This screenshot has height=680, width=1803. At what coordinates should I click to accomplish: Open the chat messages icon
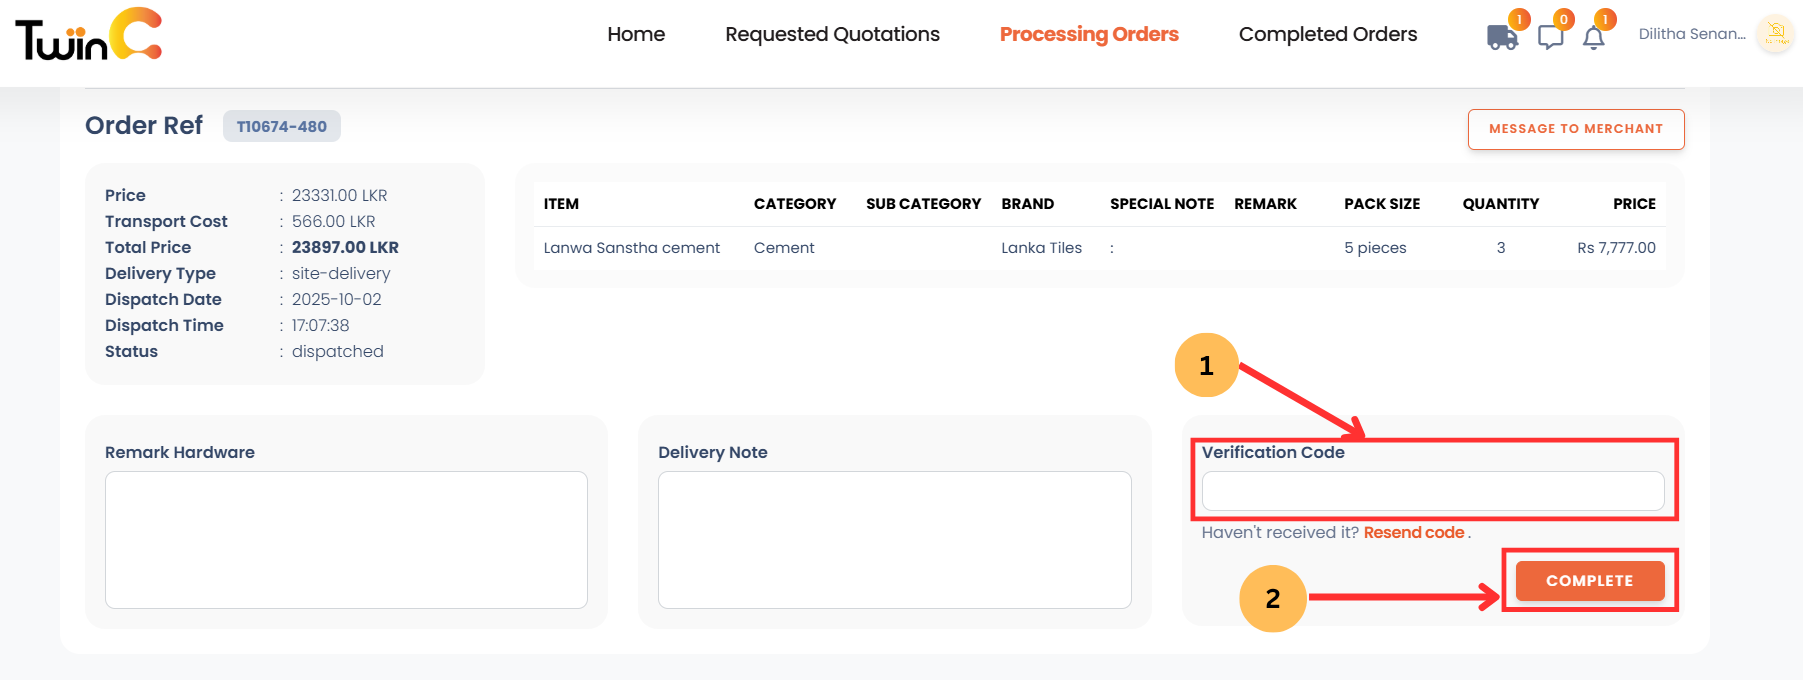1551,36
